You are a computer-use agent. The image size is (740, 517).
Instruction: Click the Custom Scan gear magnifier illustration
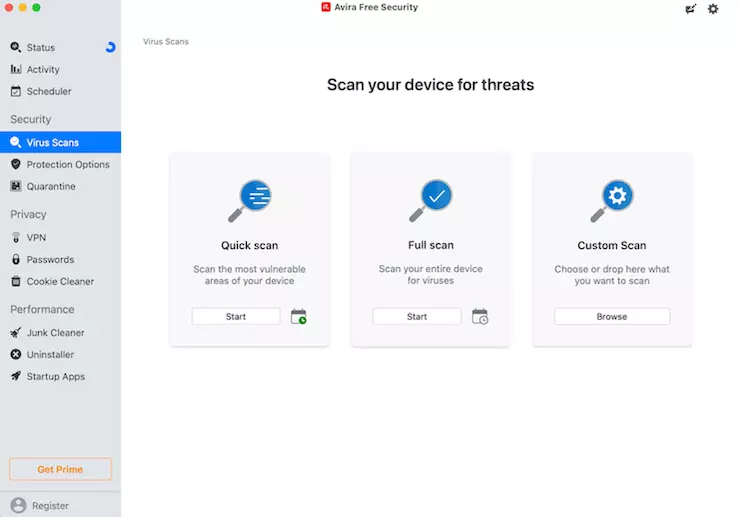coord(612,200)
